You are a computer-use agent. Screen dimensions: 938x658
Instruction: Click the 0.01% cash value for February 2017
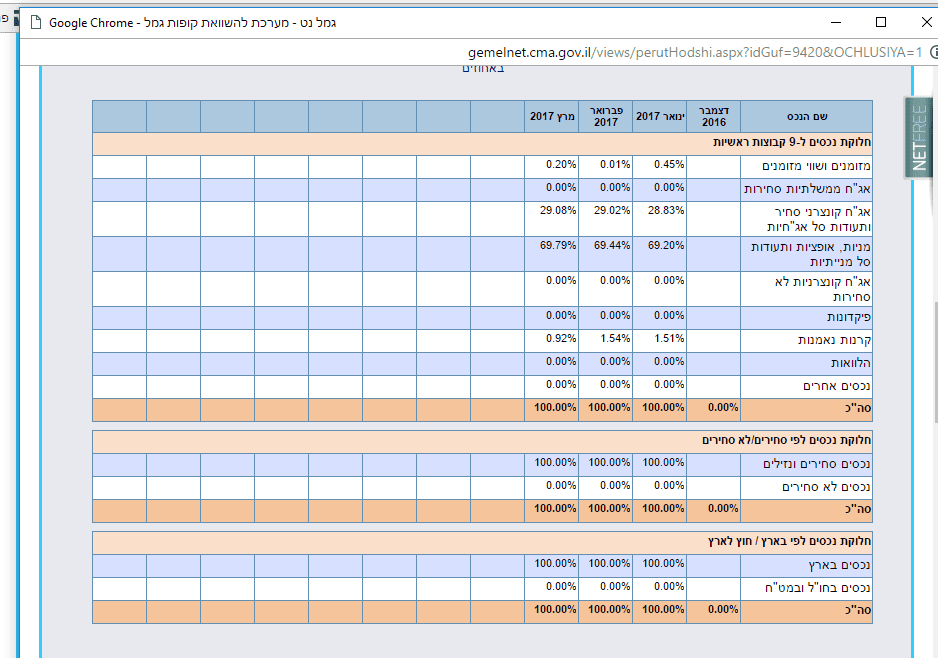click(x=614, y=164)
